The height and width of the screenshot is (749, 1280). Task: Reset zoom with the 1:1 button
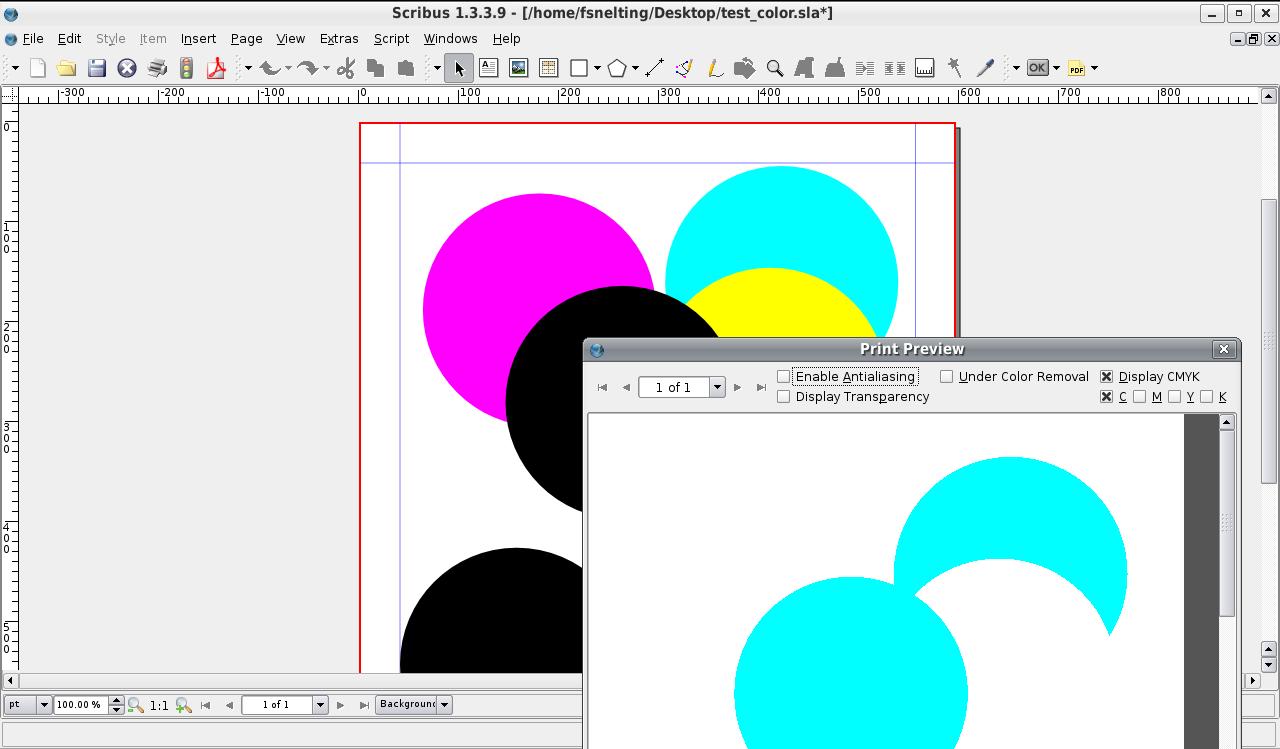159,705
